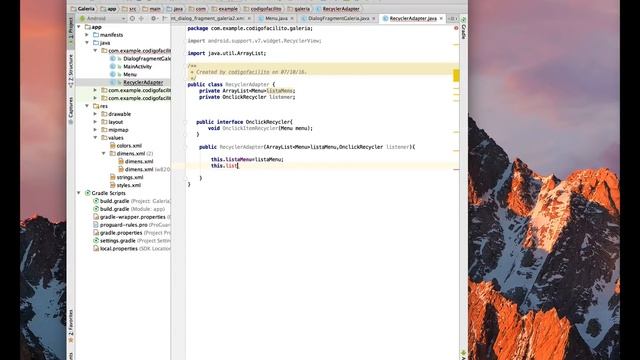Toggle the Captures tool window tab
Viewport: 640px width, 360px height.
point(71,110)
